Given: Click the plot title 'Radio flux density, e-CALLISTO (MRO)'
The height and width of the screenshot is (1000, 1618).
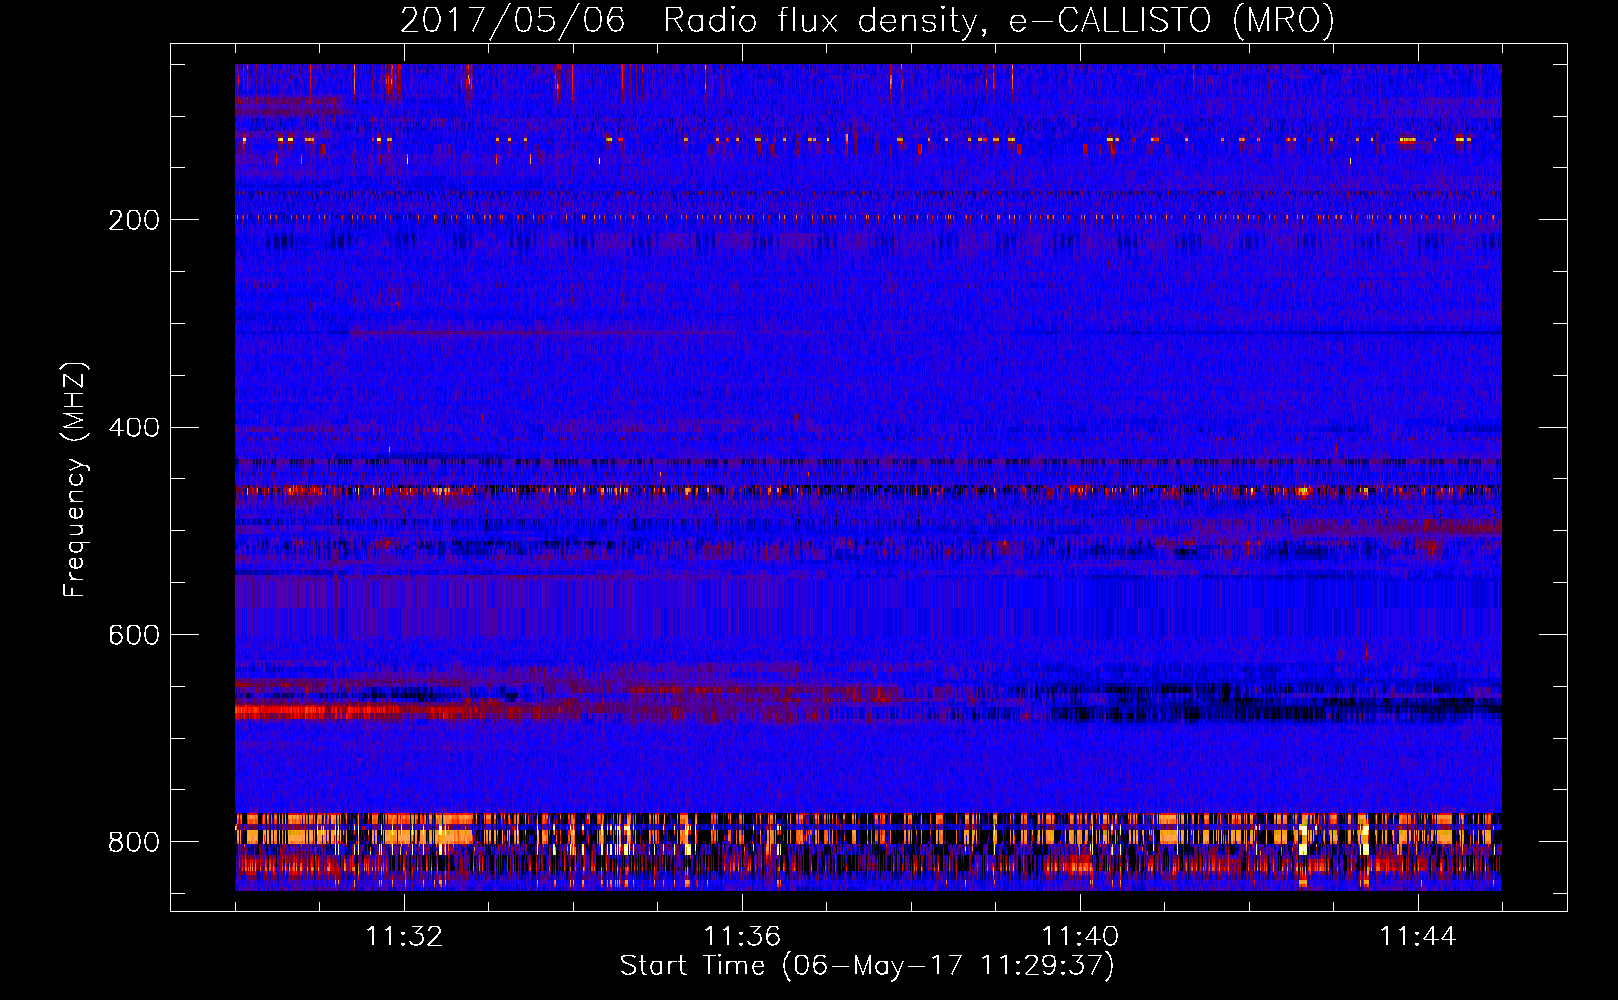Looking at the screenshot, I should point(999,21).
